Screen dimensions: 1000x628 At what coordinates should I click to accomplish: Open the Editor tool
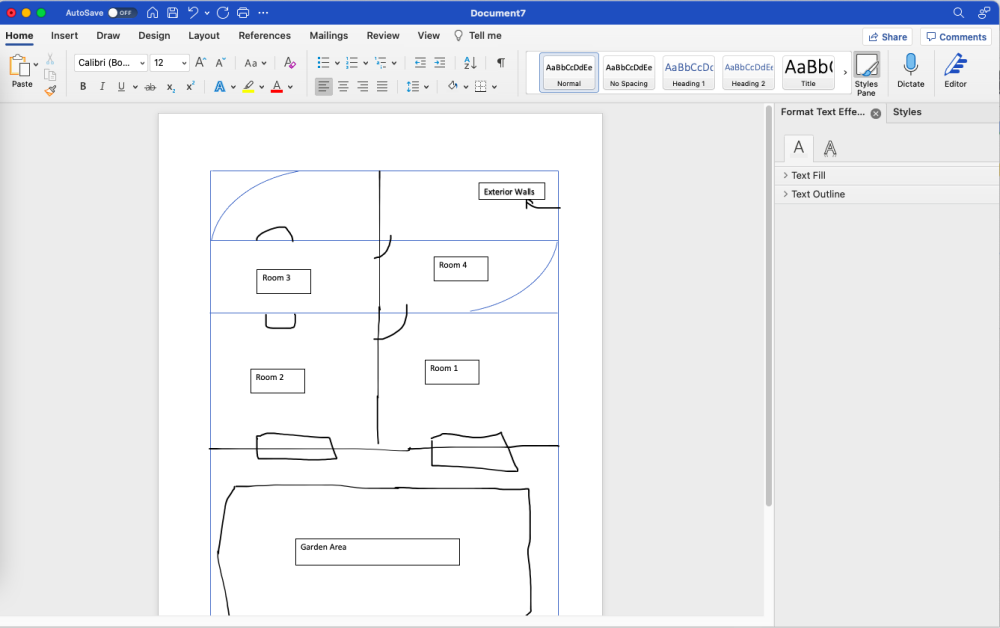955,70
